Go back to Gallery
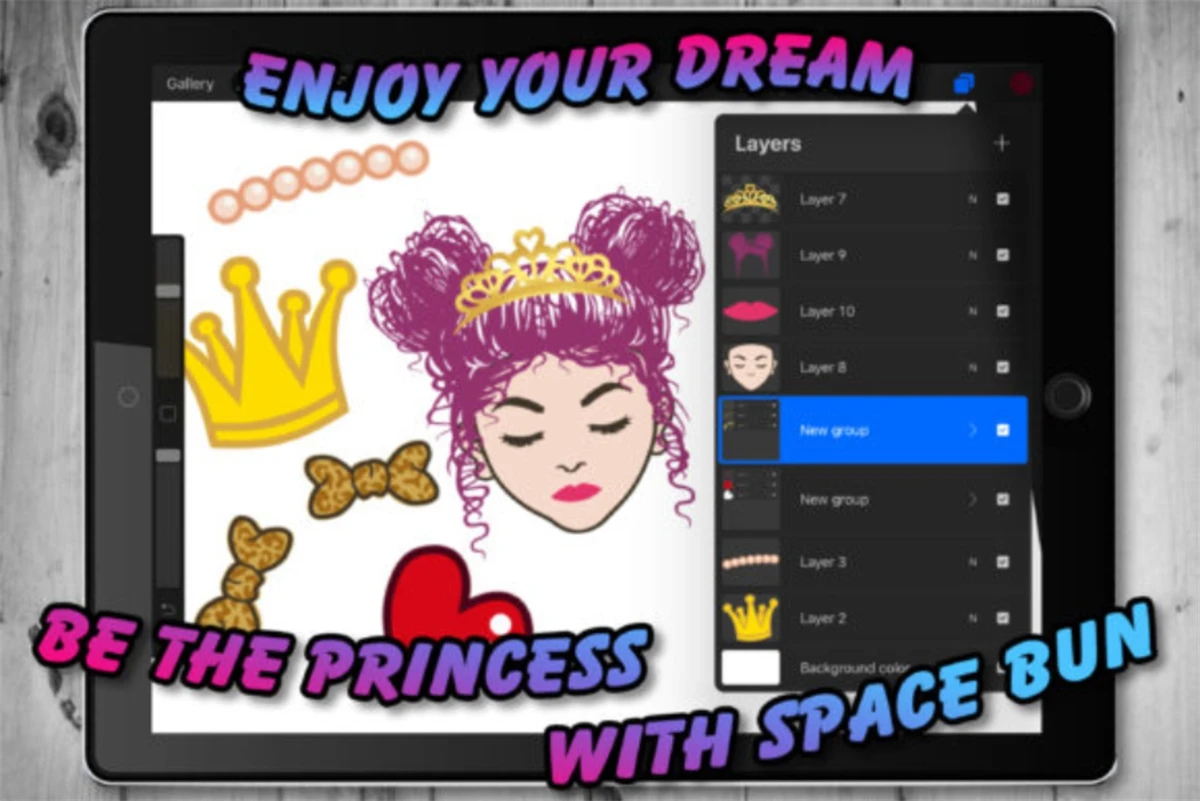The width and height of the screenshot is (1200, 801). coord(190,84)
